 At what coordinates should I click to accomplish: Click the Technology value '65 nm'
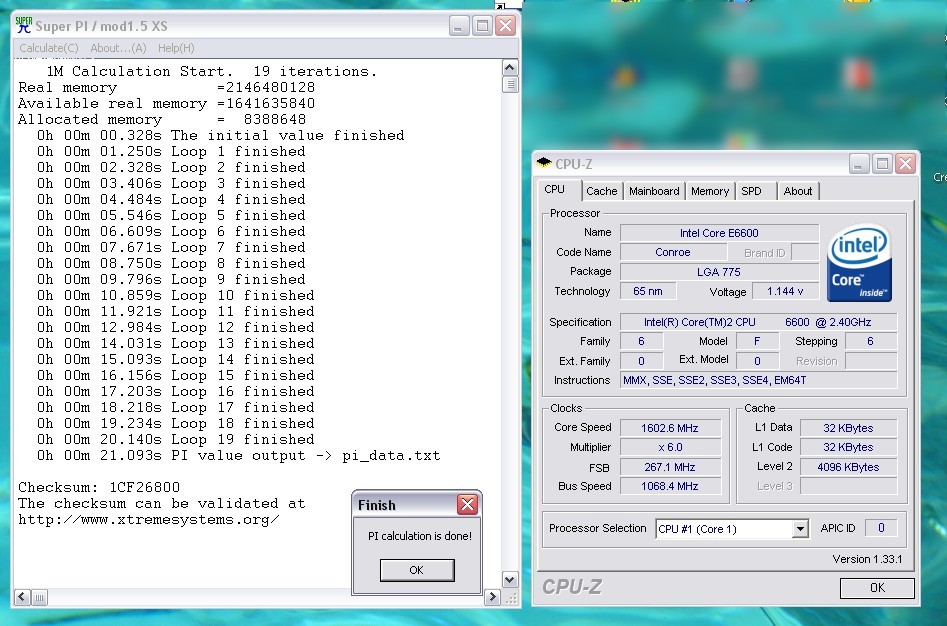click(x=648, y=291)
